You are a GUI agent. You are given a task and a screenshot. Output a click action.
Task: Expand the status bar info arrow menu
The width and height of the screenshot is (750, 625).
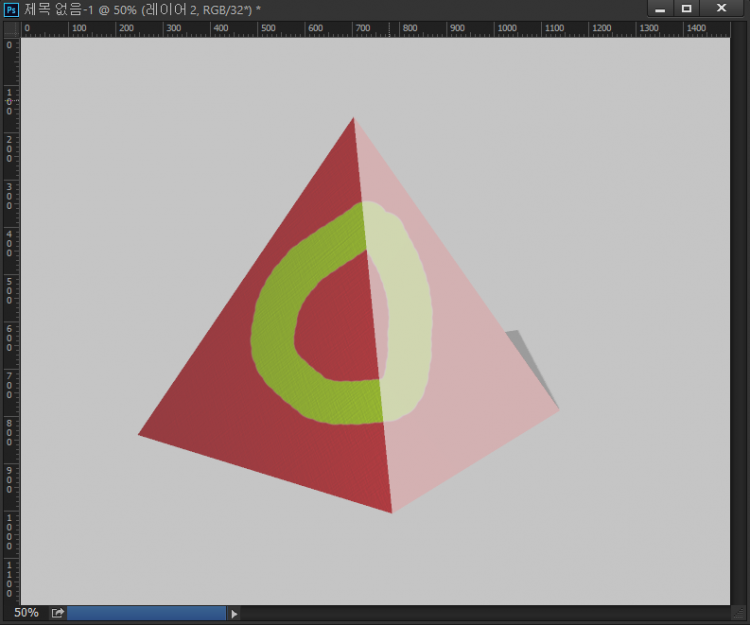tap(235, 613)
